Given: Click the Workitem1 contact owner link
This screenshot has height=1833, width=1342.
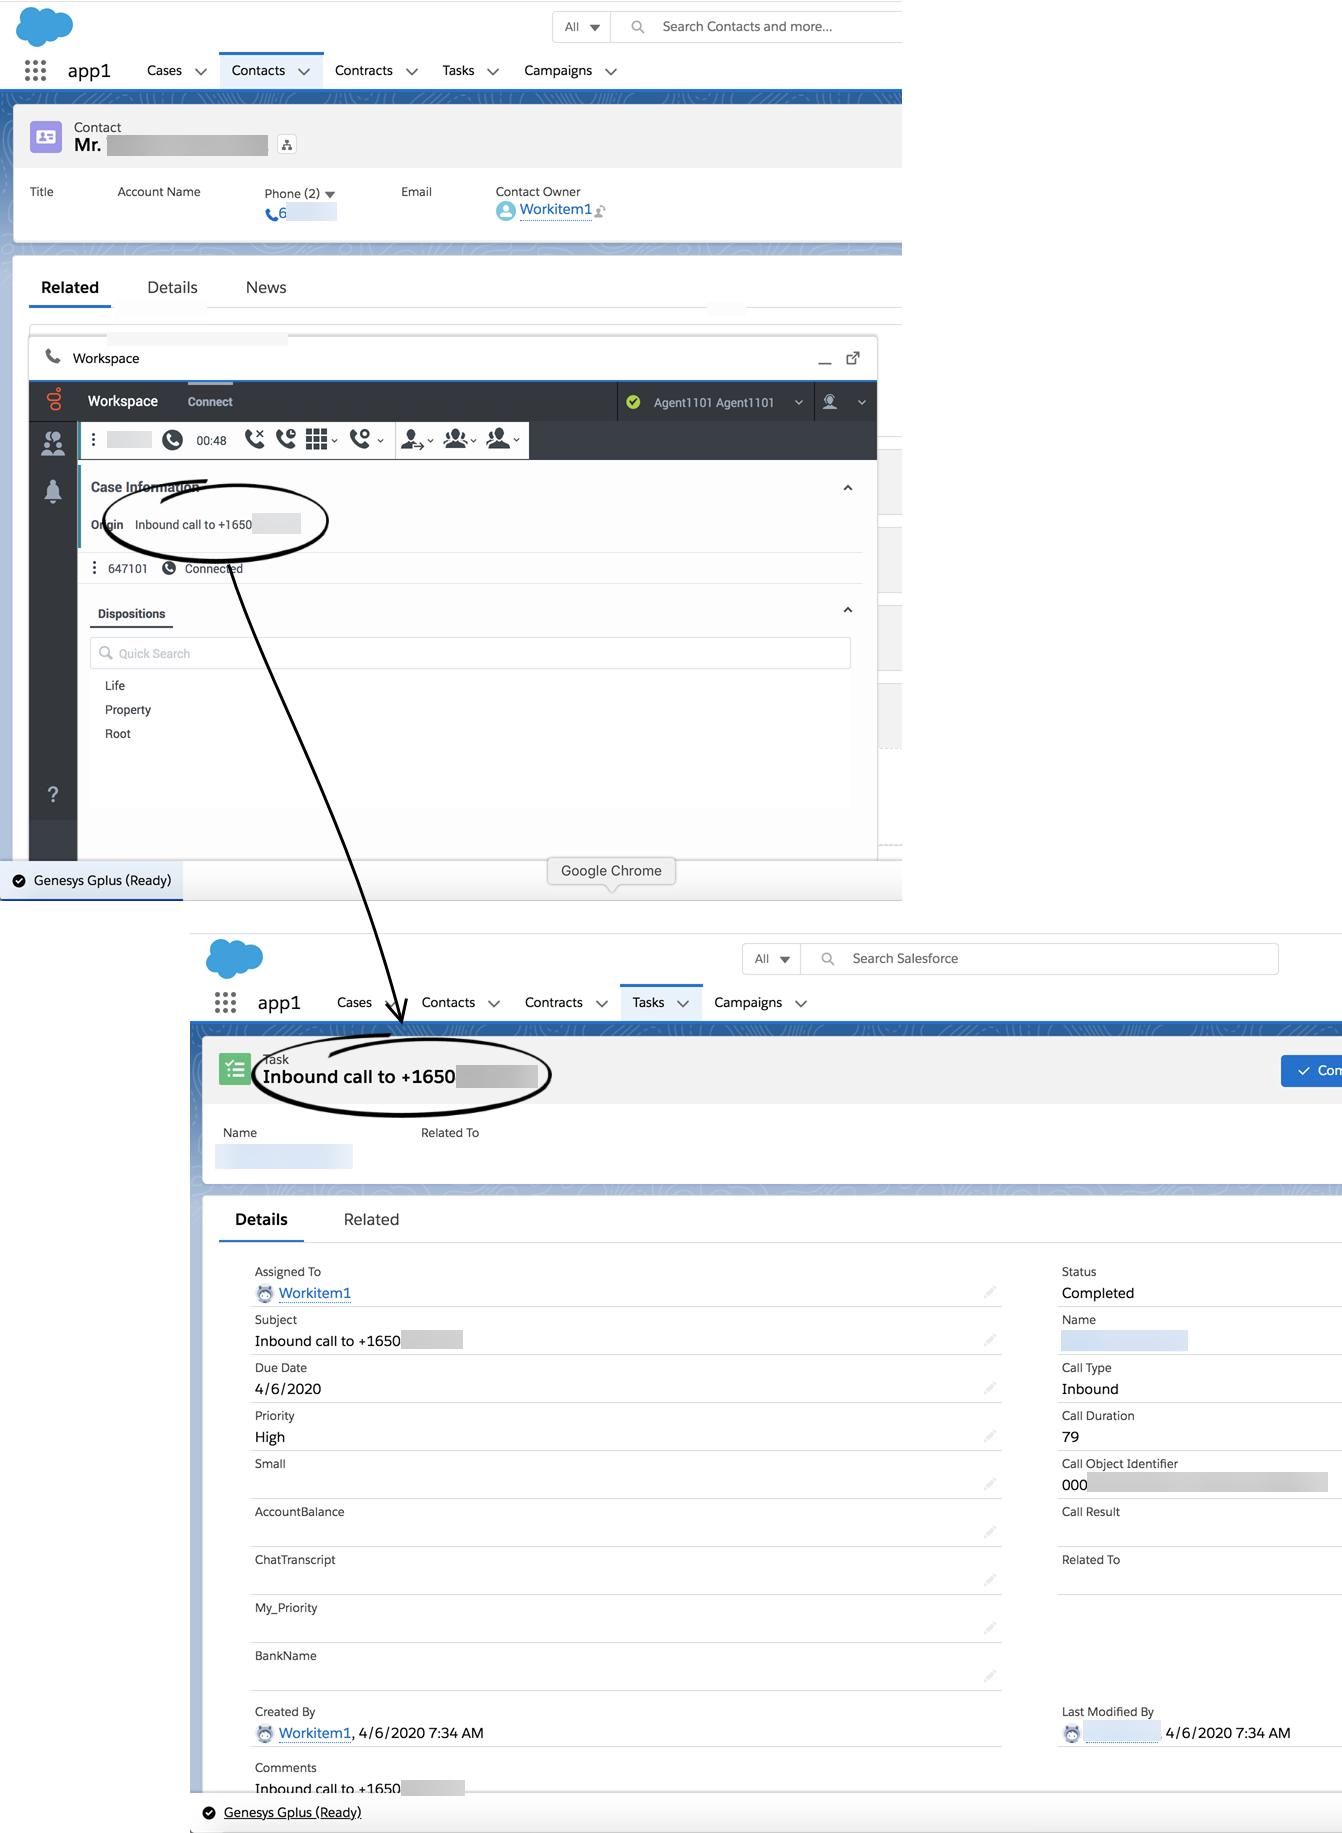Looking at the screenshot, I should click(x=555, y=209).
